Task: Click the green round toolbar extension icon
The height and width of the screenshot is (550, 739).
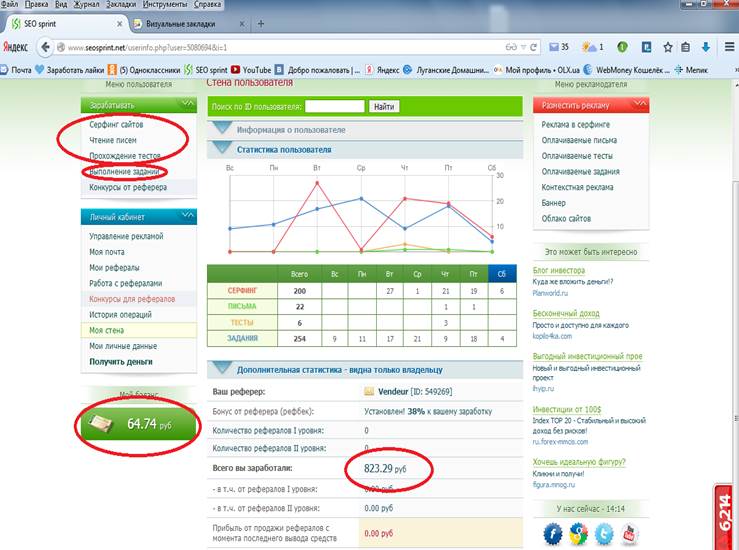Action: [x=622, y=47]
